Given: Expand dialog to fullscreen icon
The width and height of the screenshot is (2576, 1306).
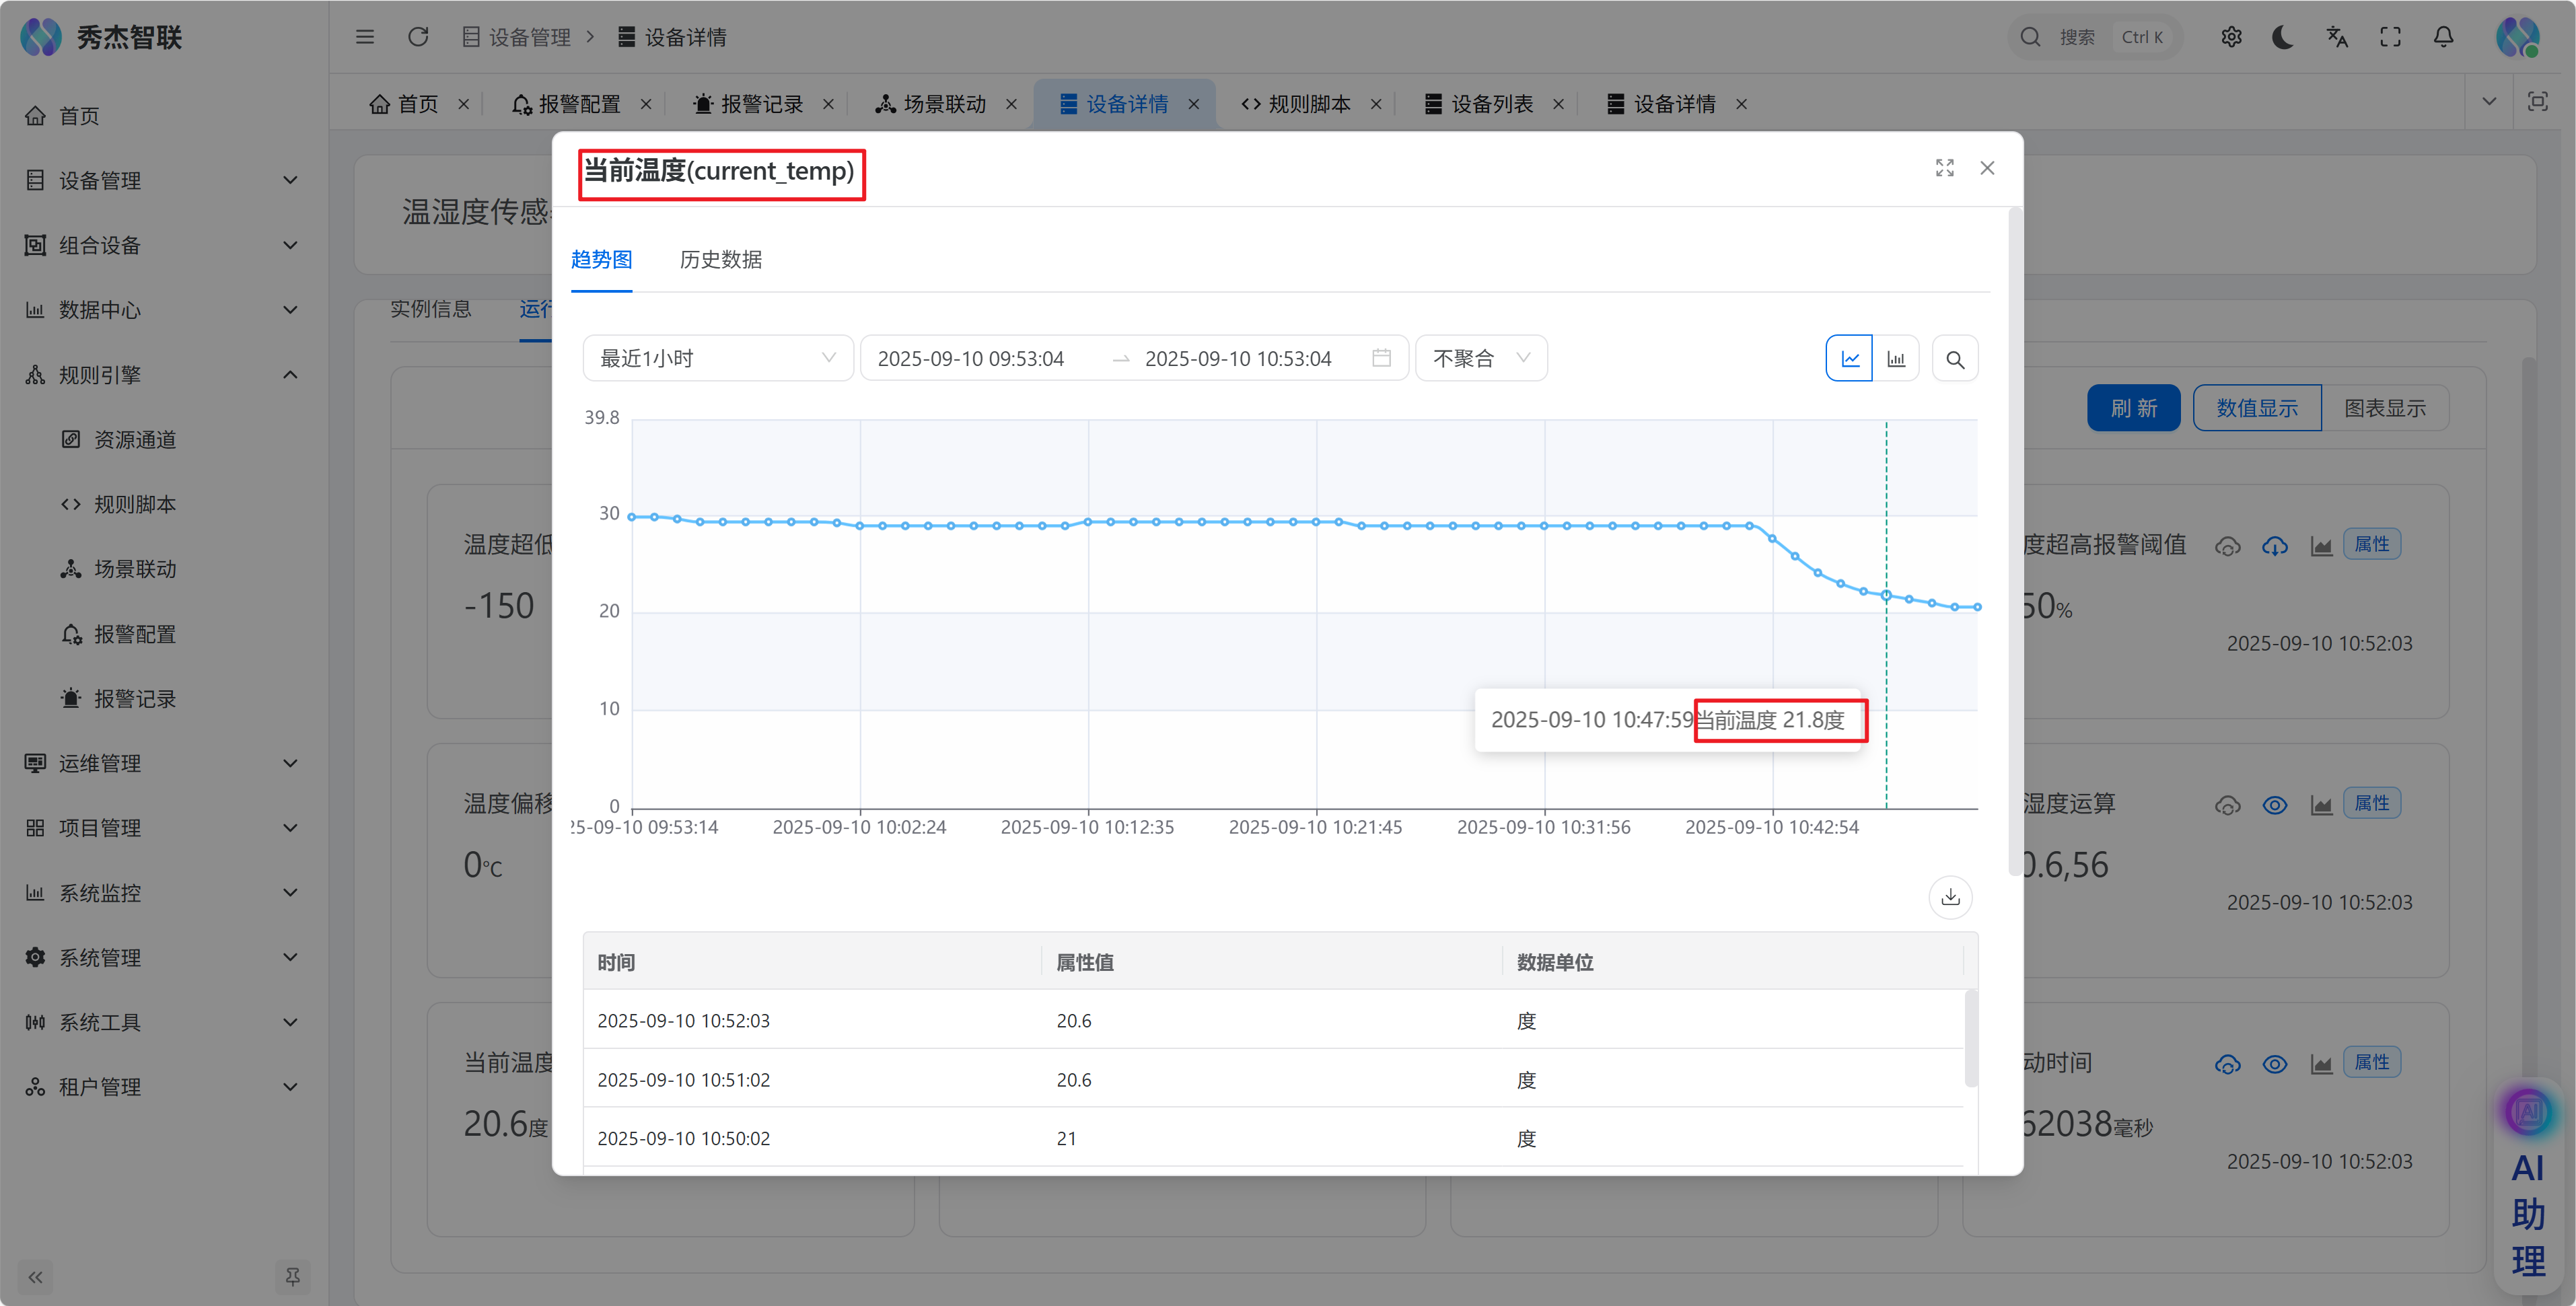Looking at the screenshot, I should click(1944, 168).
